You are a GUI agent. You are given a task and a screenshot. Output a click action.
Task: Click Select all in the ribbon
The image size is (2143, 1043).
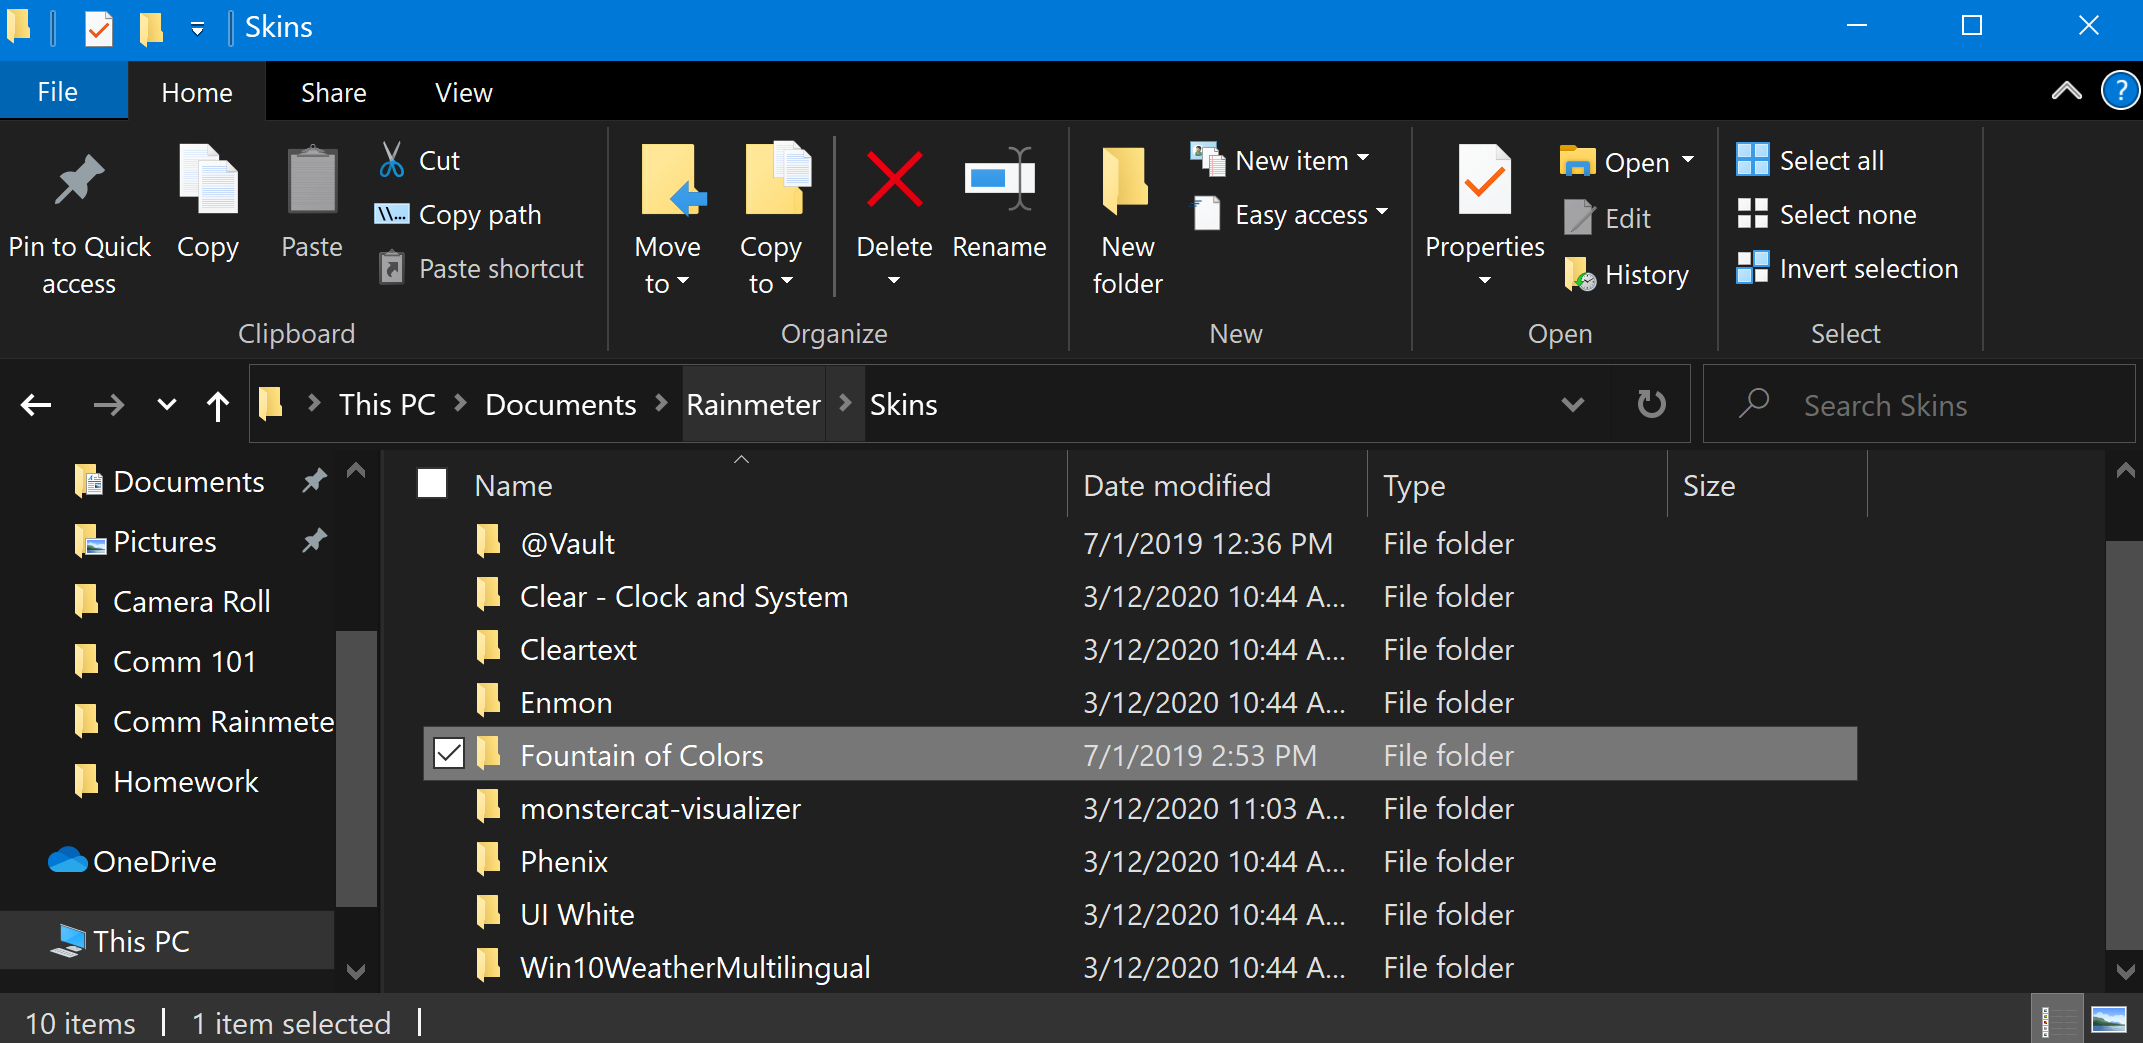pos(1810,160)
